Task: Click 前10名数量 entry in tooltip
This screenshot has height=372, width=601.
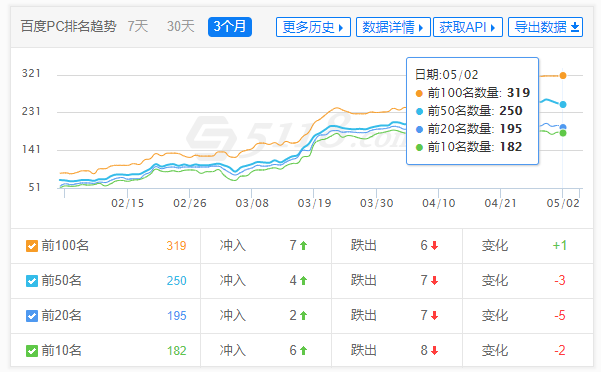Action: (469, 147)
